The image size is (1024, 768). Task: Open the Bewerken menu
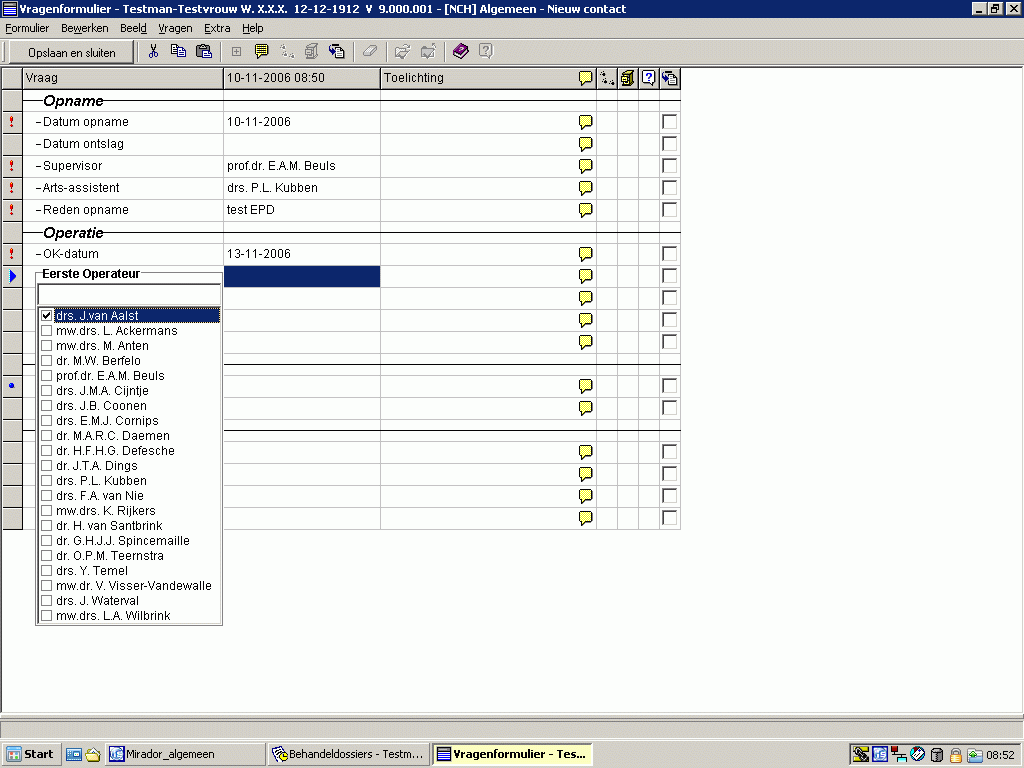(84, 28)
